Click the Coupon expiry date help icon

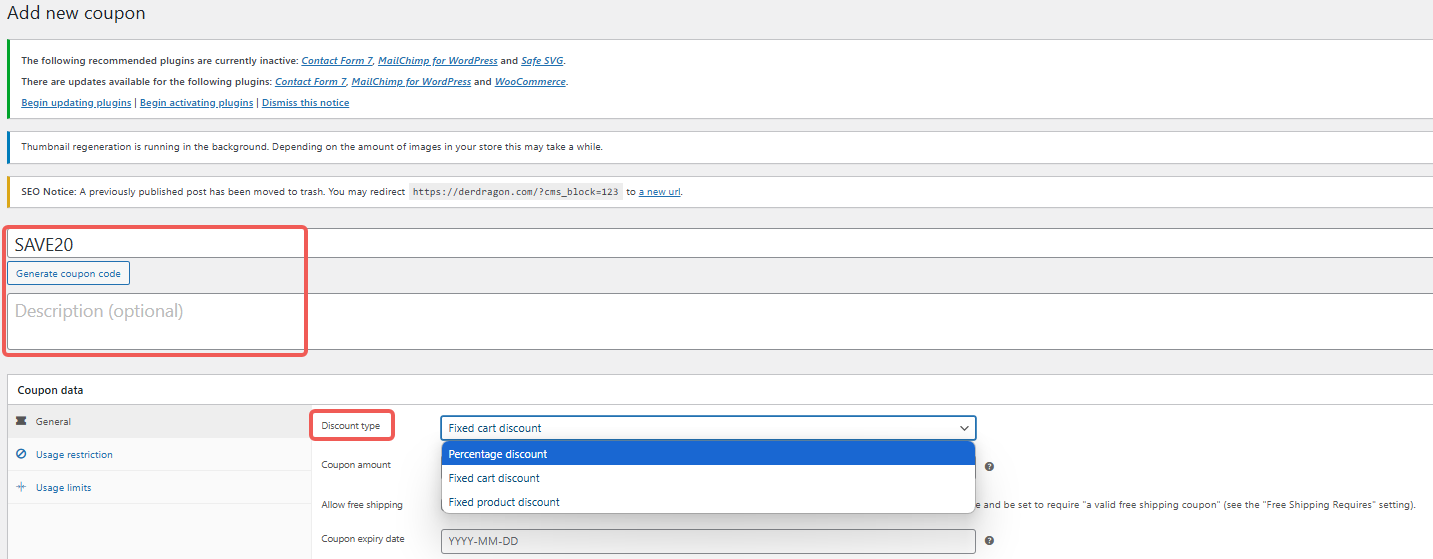coord(989,541)
